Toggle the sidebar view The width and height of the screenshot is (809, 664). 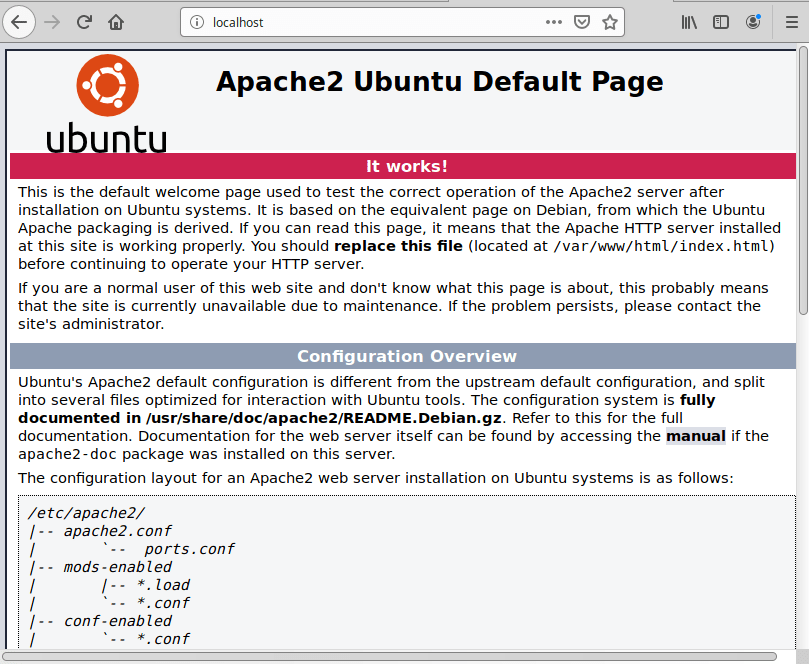click(x=720, y=22)
